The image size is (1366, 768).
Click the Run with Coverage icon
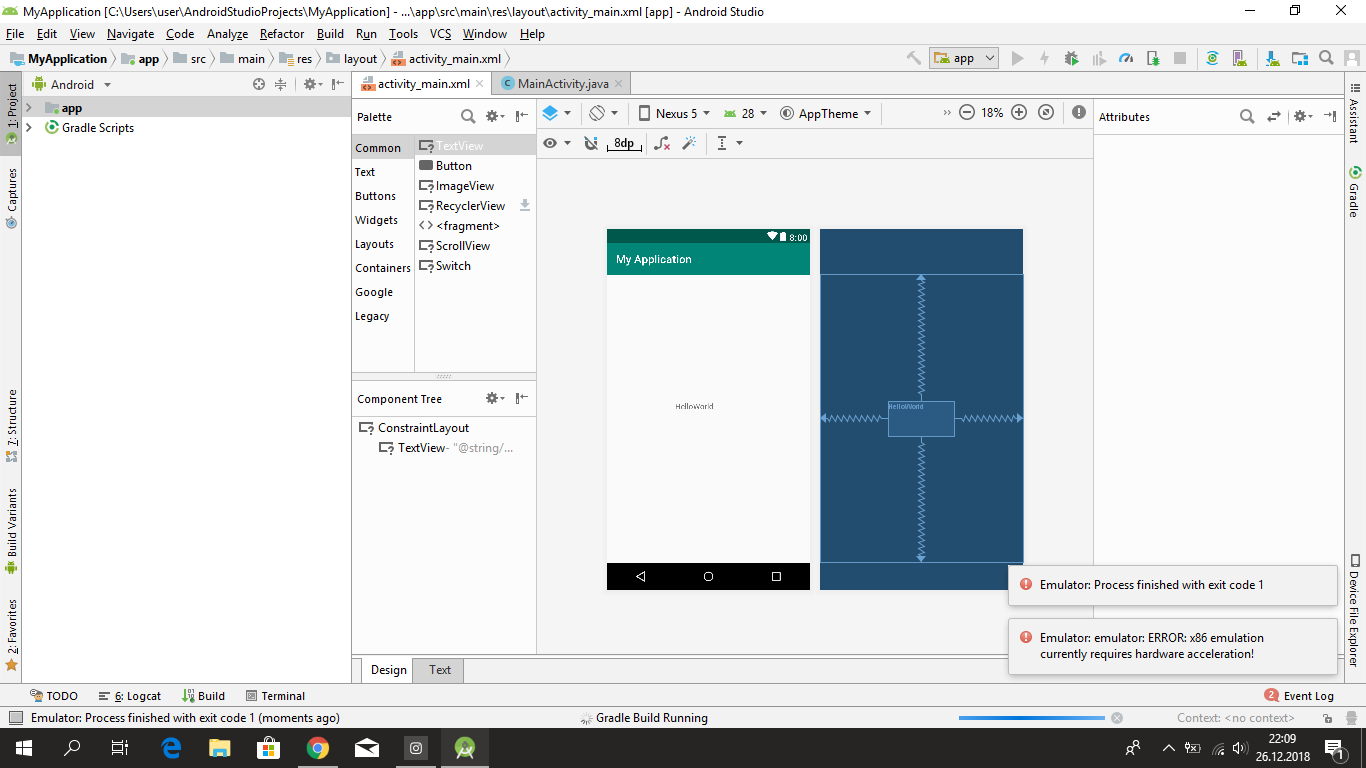tap(1099, 58)
